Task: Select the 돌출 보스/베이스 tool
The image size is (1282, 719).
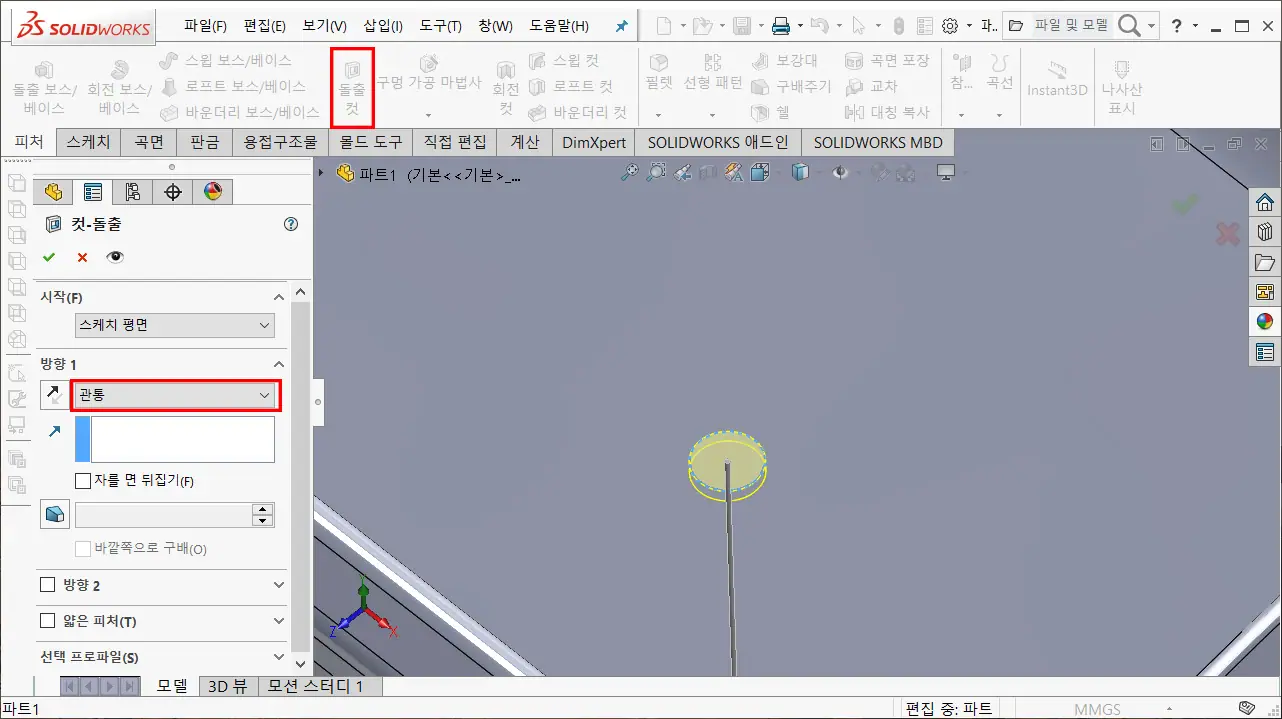Action: click(x=44, y=88)
